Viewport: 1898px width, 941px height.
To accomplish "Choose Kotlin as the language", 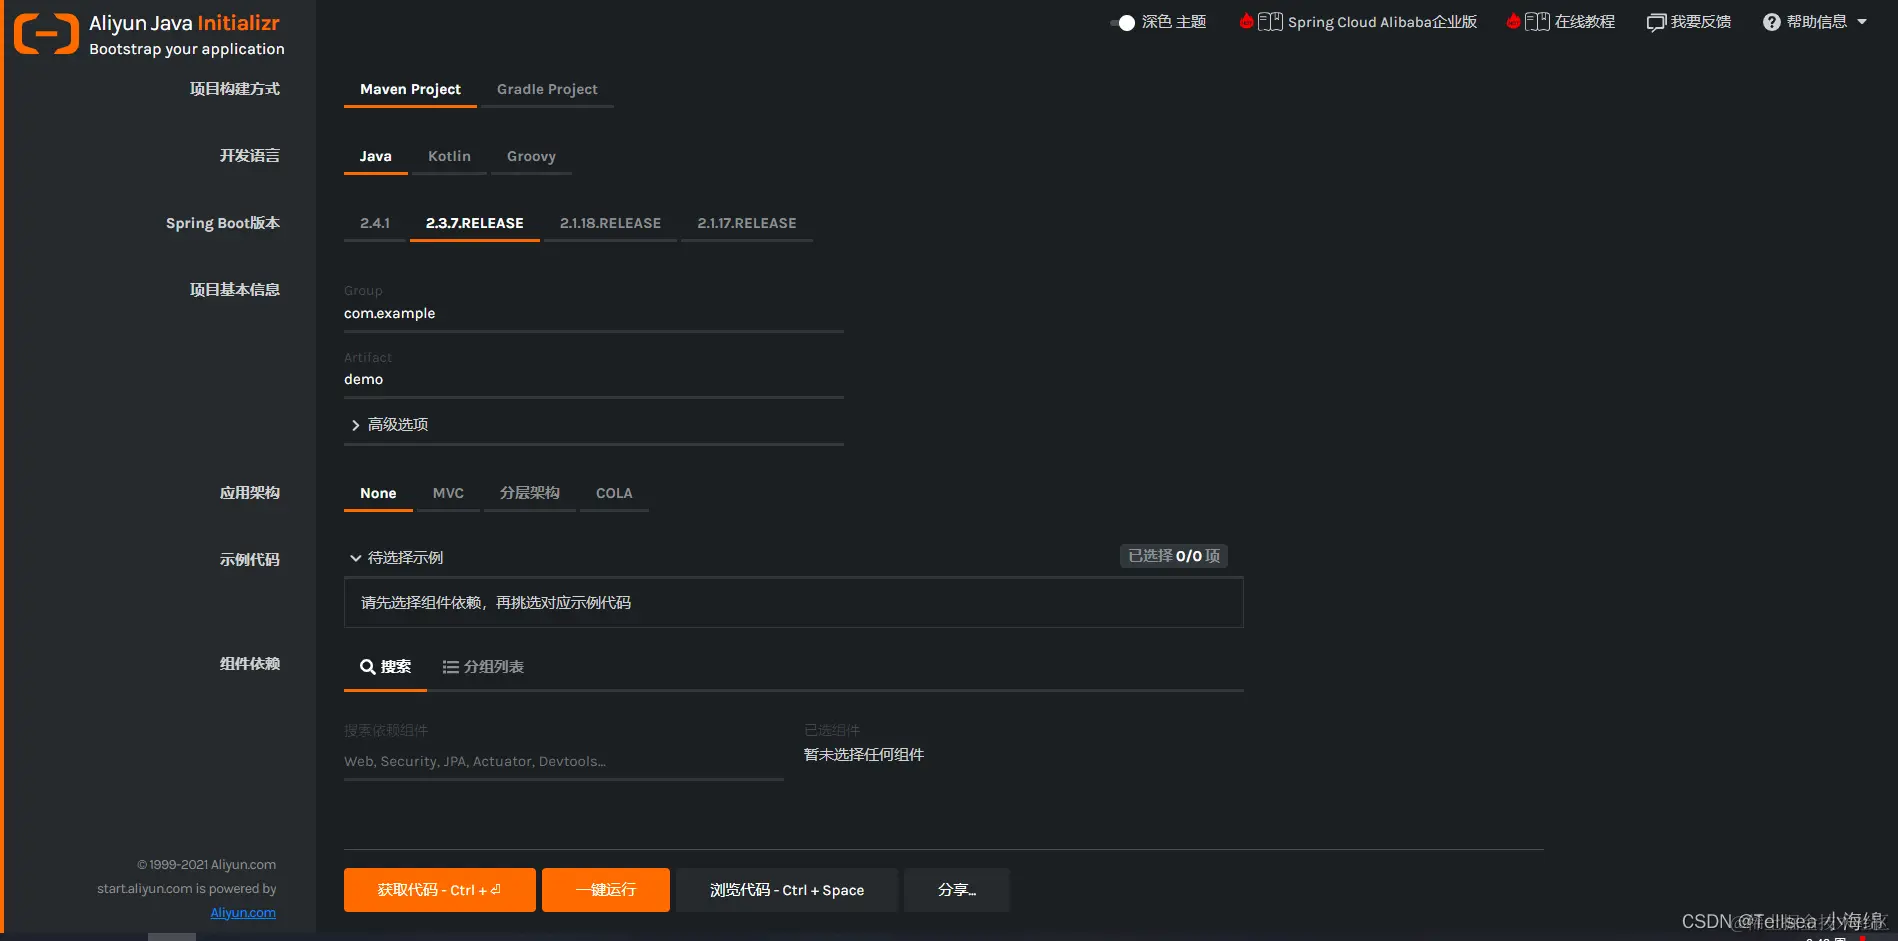I will [x=449, y=156].
